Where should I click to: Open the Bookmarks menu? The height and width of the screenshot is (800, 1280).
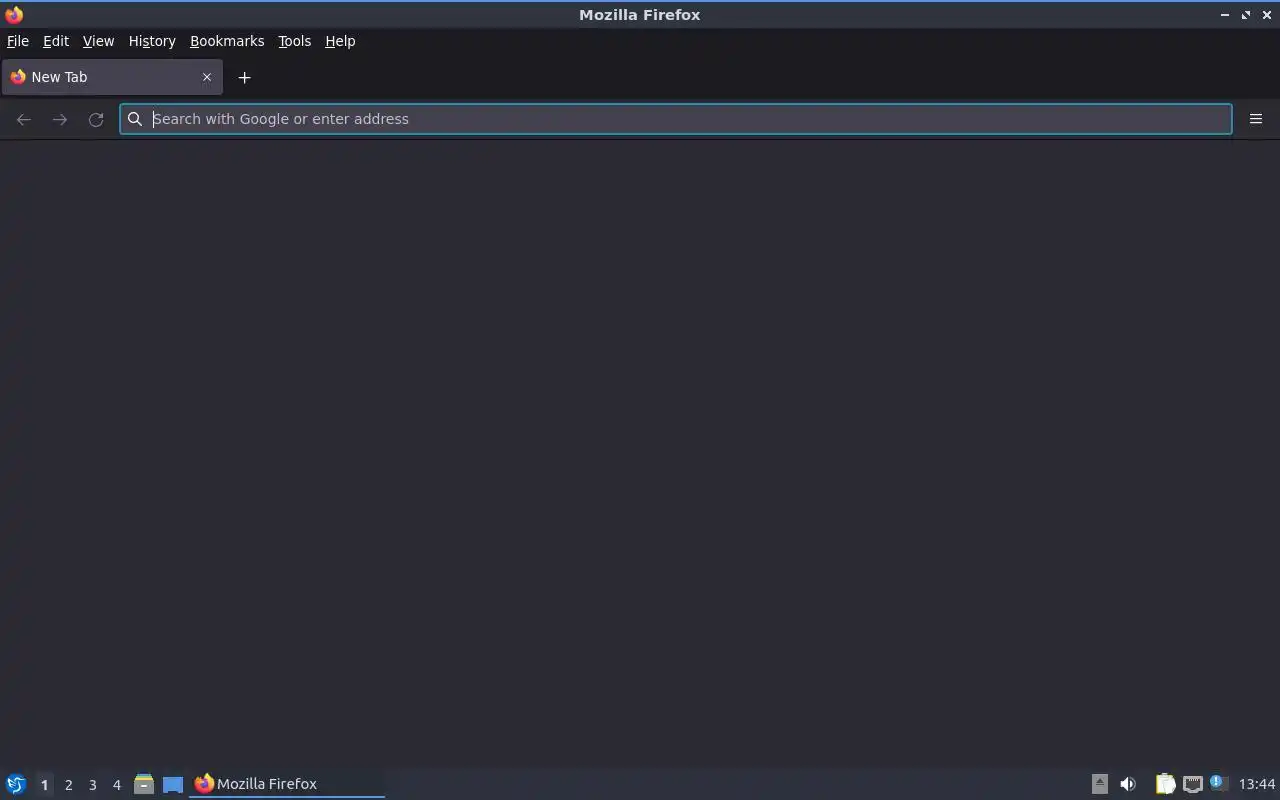(227, 41)
